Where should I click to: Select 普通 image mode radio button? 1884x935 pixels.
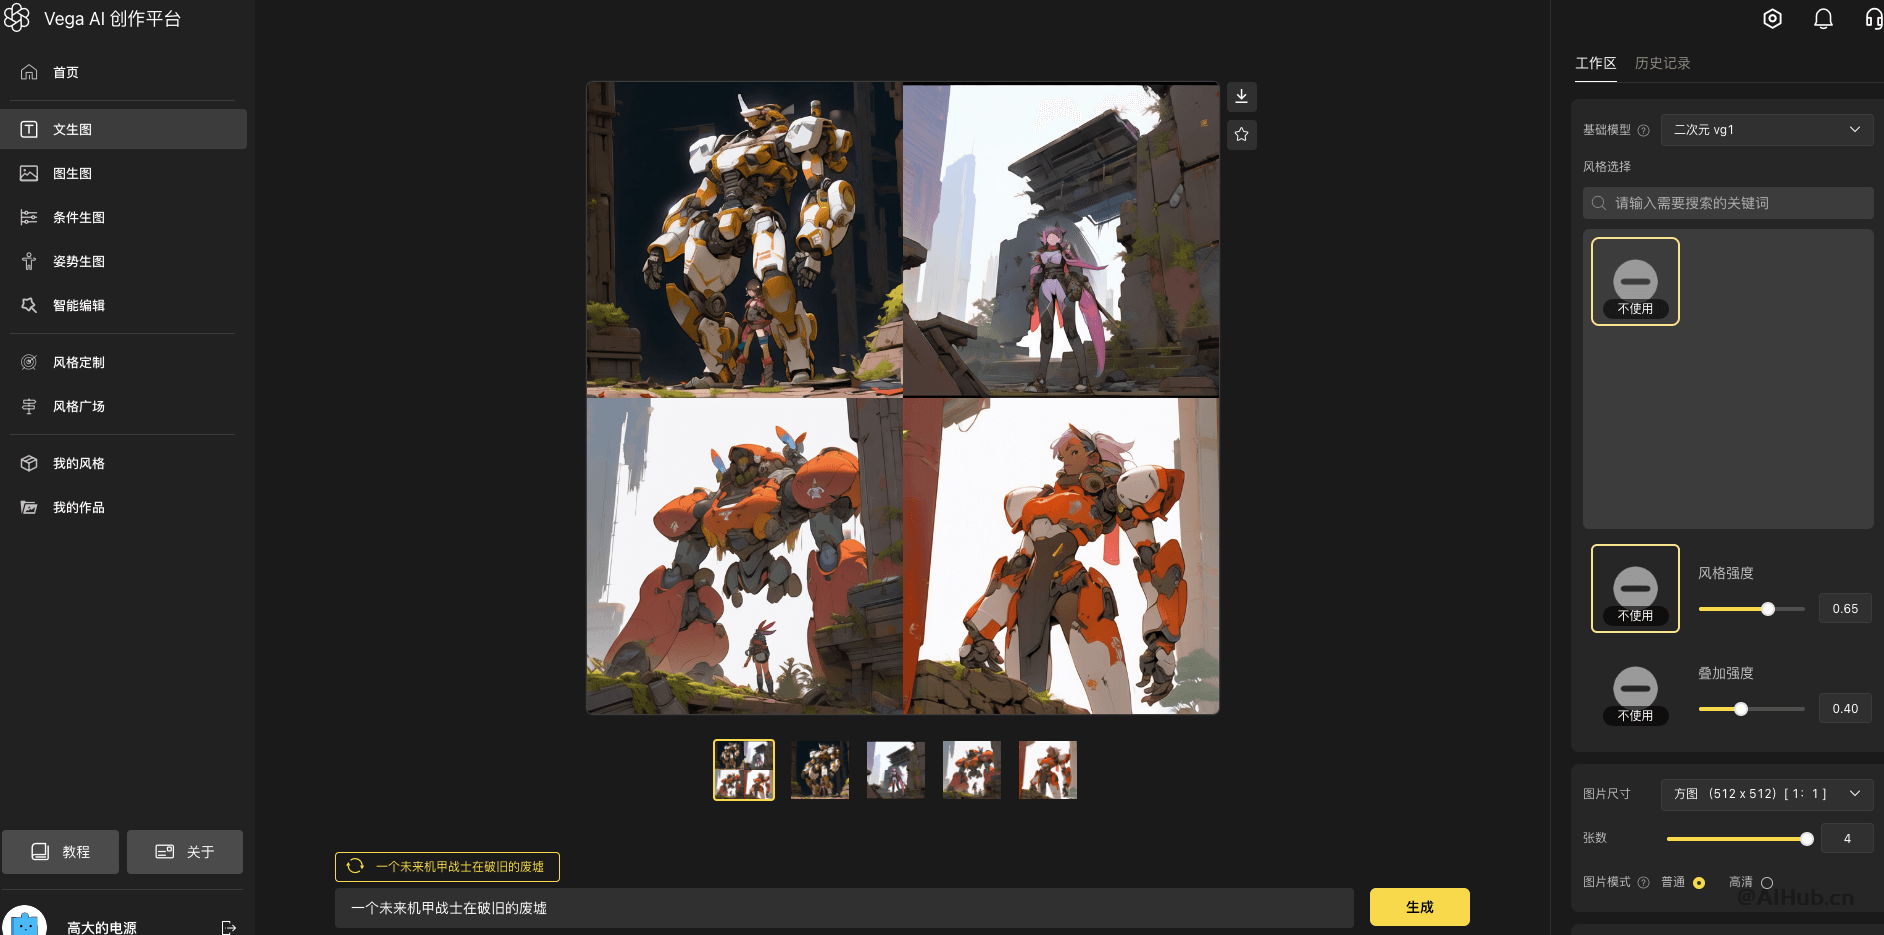(1699, 883)
